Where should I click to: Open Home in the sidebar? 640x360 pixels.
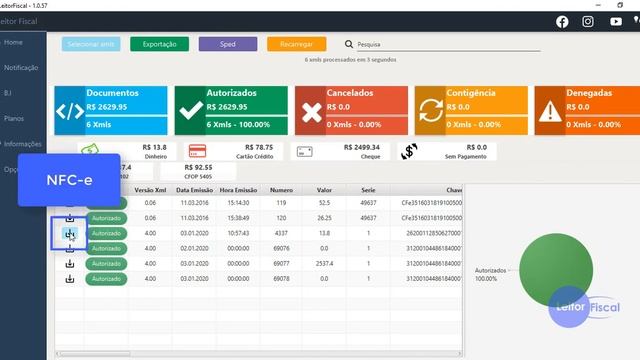click(13, 42)
